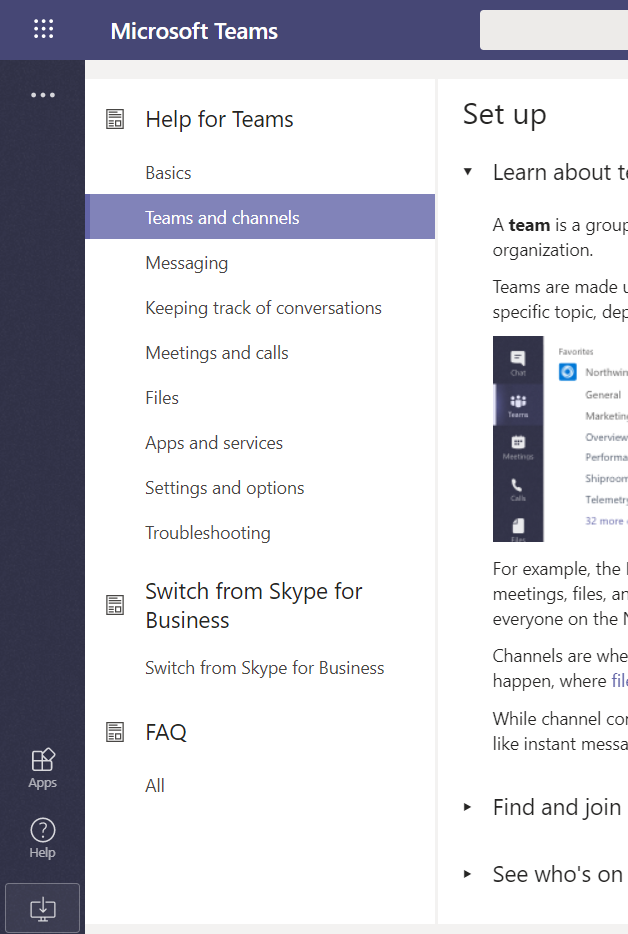
Task: Collapse the Learn about teams section
Action: [467, 172]
